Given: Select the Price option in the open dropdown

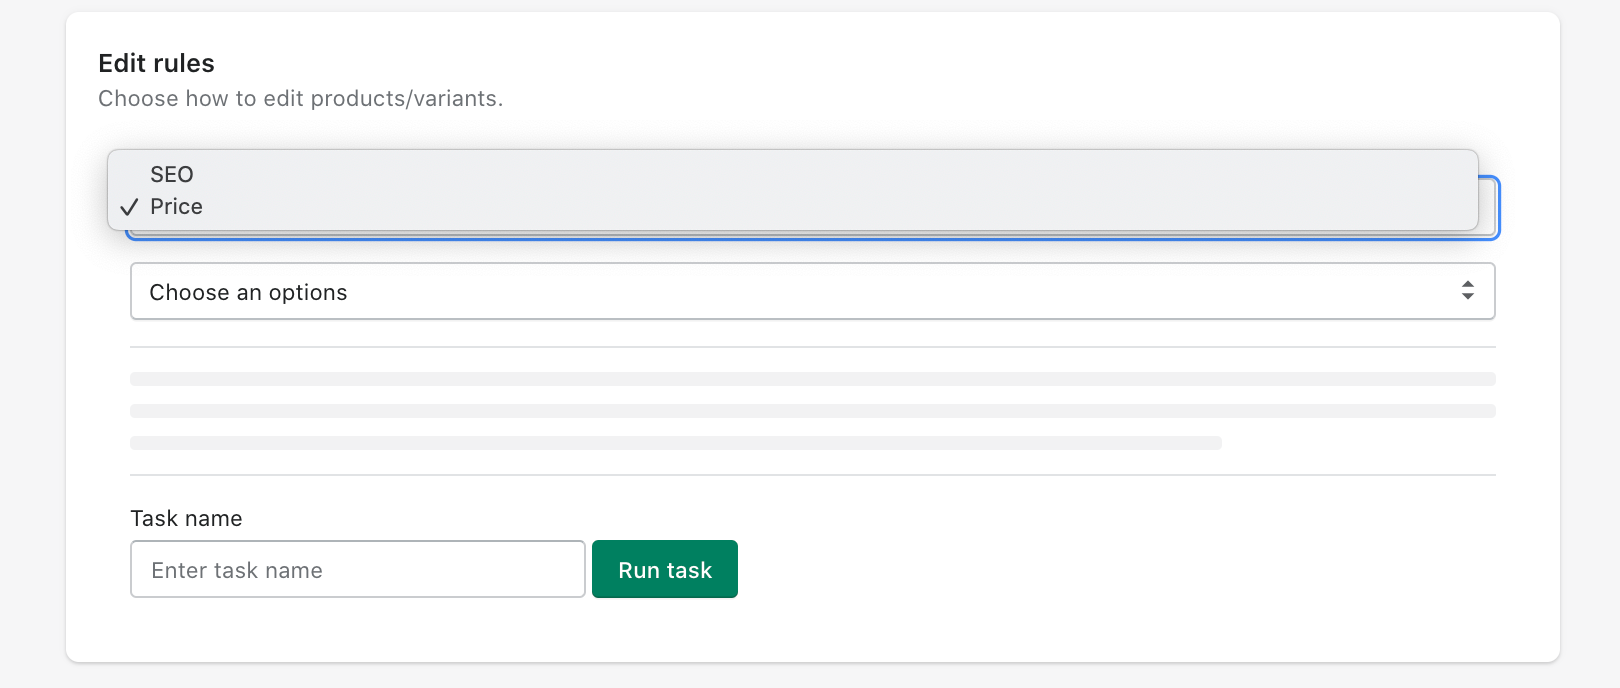Looking at the screenshot, I should 177,207.
